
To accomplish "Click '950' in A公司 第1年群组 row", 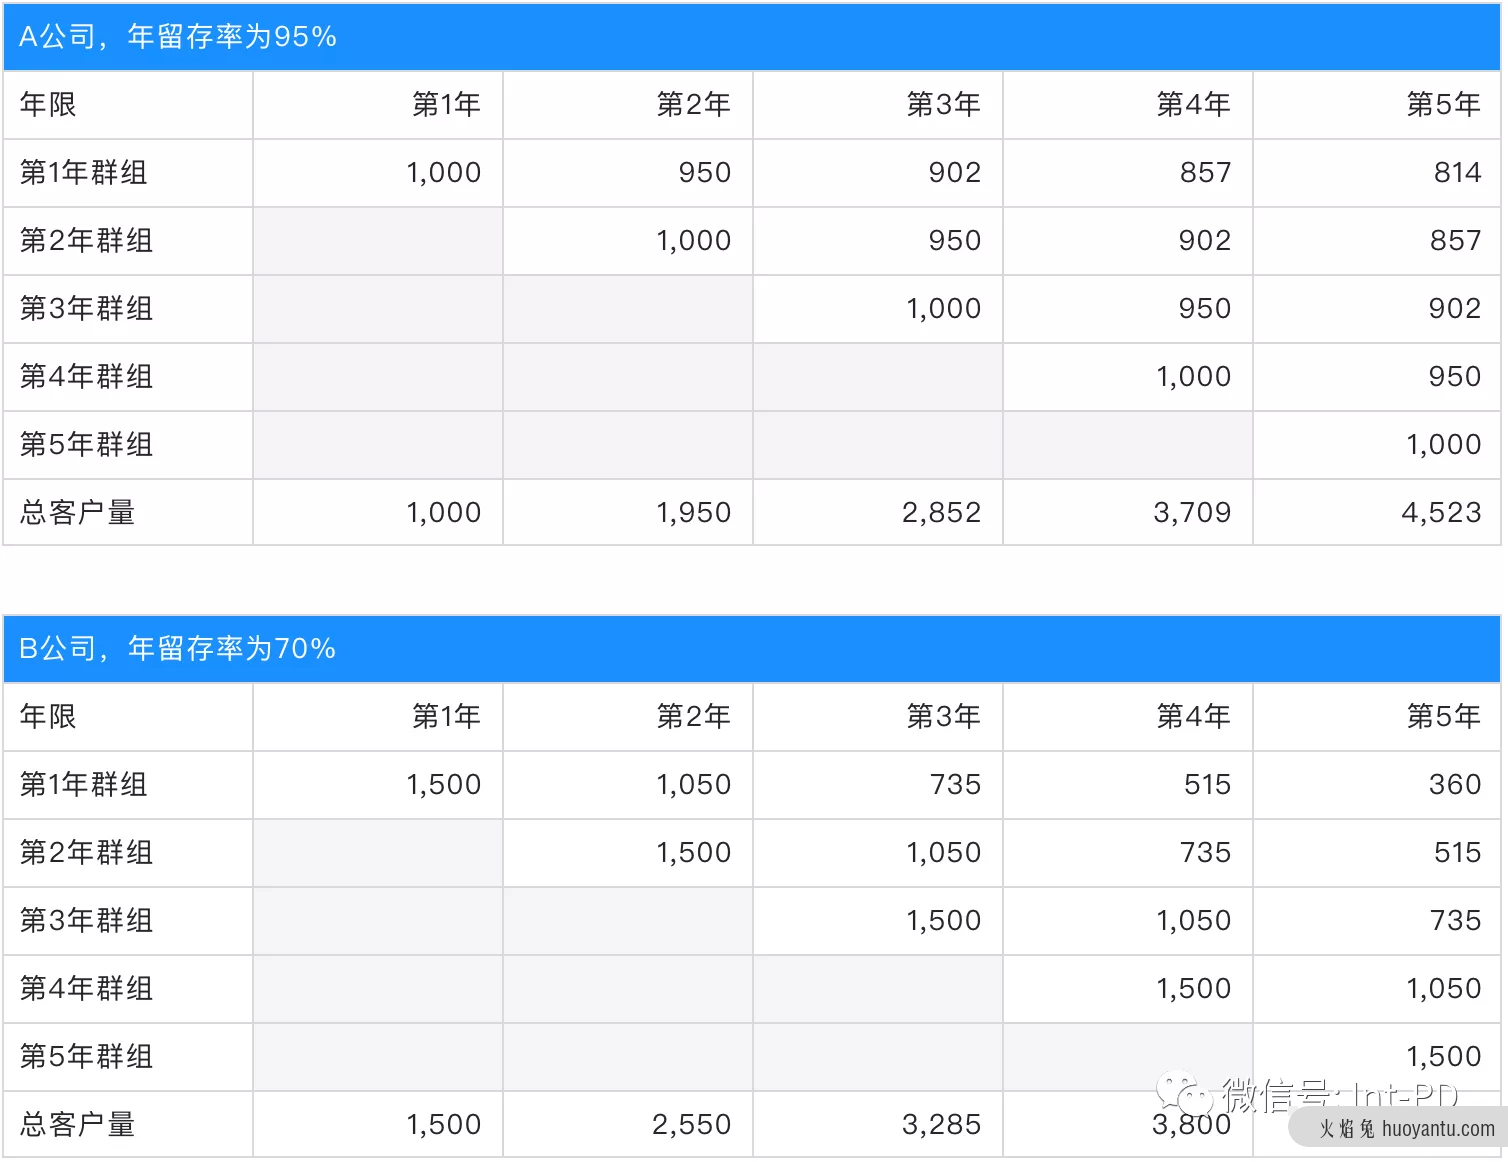I will pos(705,173).
